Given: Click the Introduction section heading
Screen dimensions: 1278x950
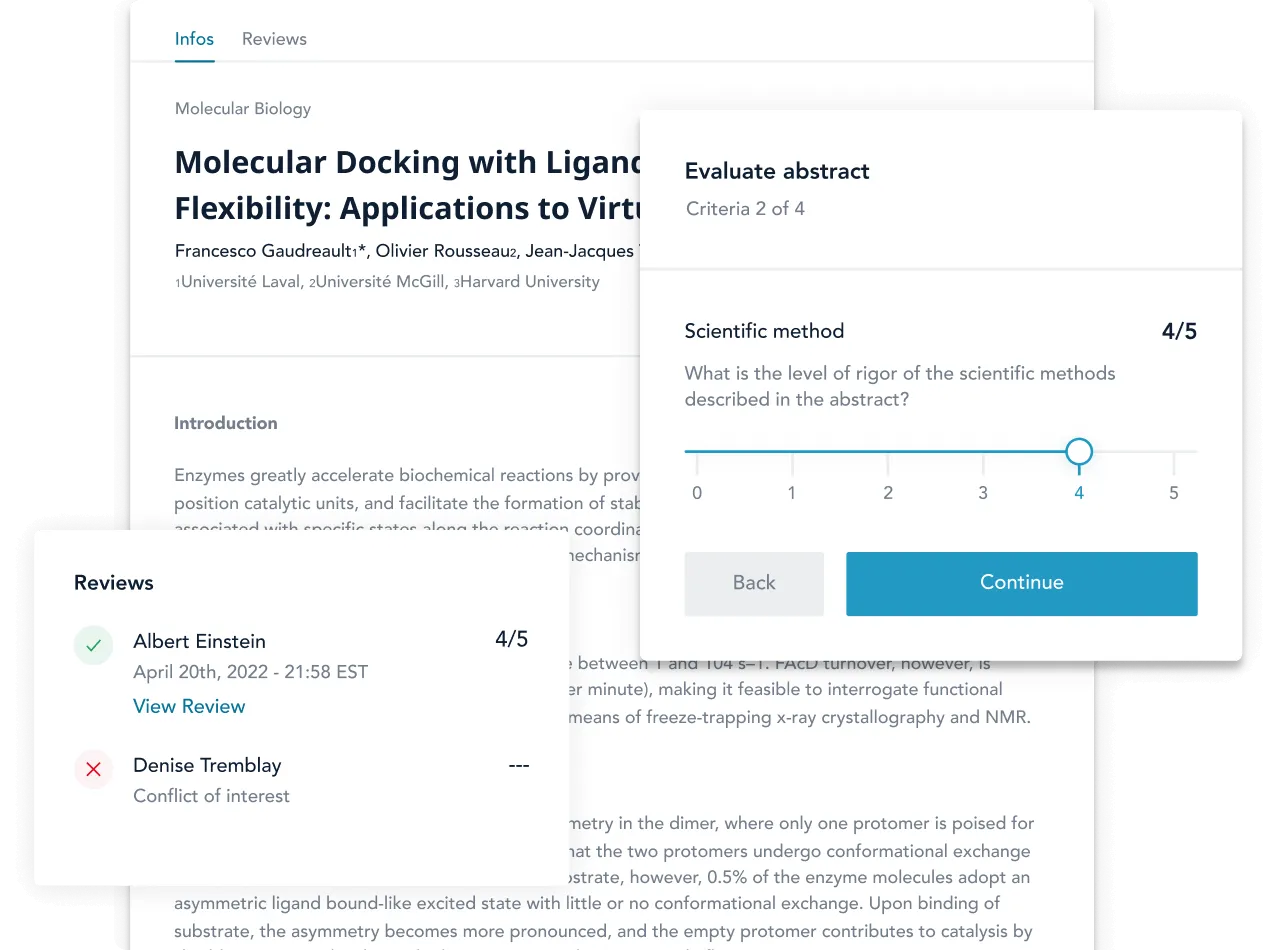Looking at the screenshot, I should pos(226,423).
